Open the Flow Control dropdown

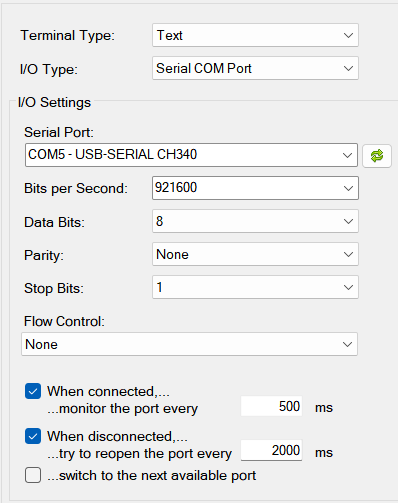click(x=189, y=344)
